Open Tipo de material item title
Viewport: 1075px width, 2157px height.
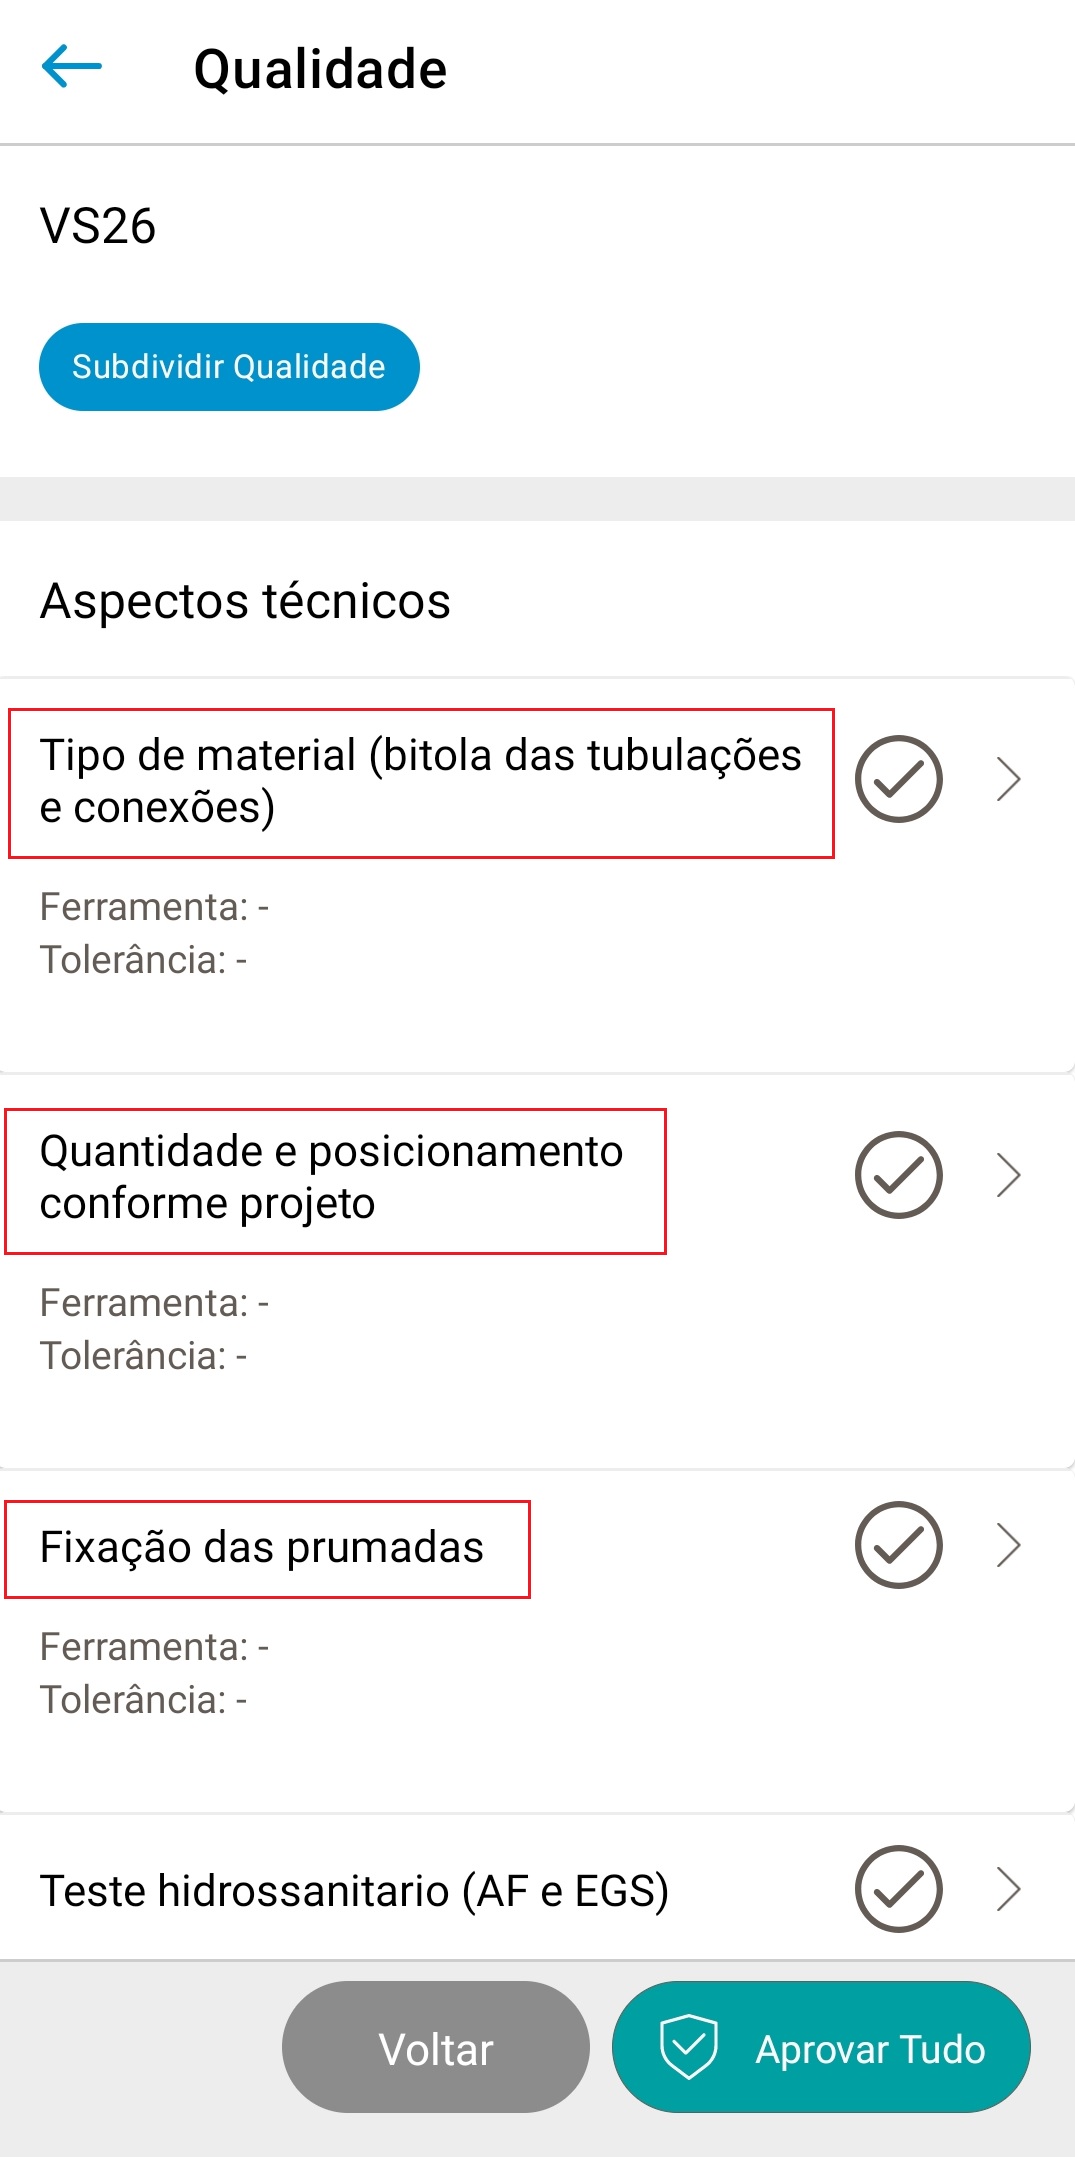[x=421, y=782]
